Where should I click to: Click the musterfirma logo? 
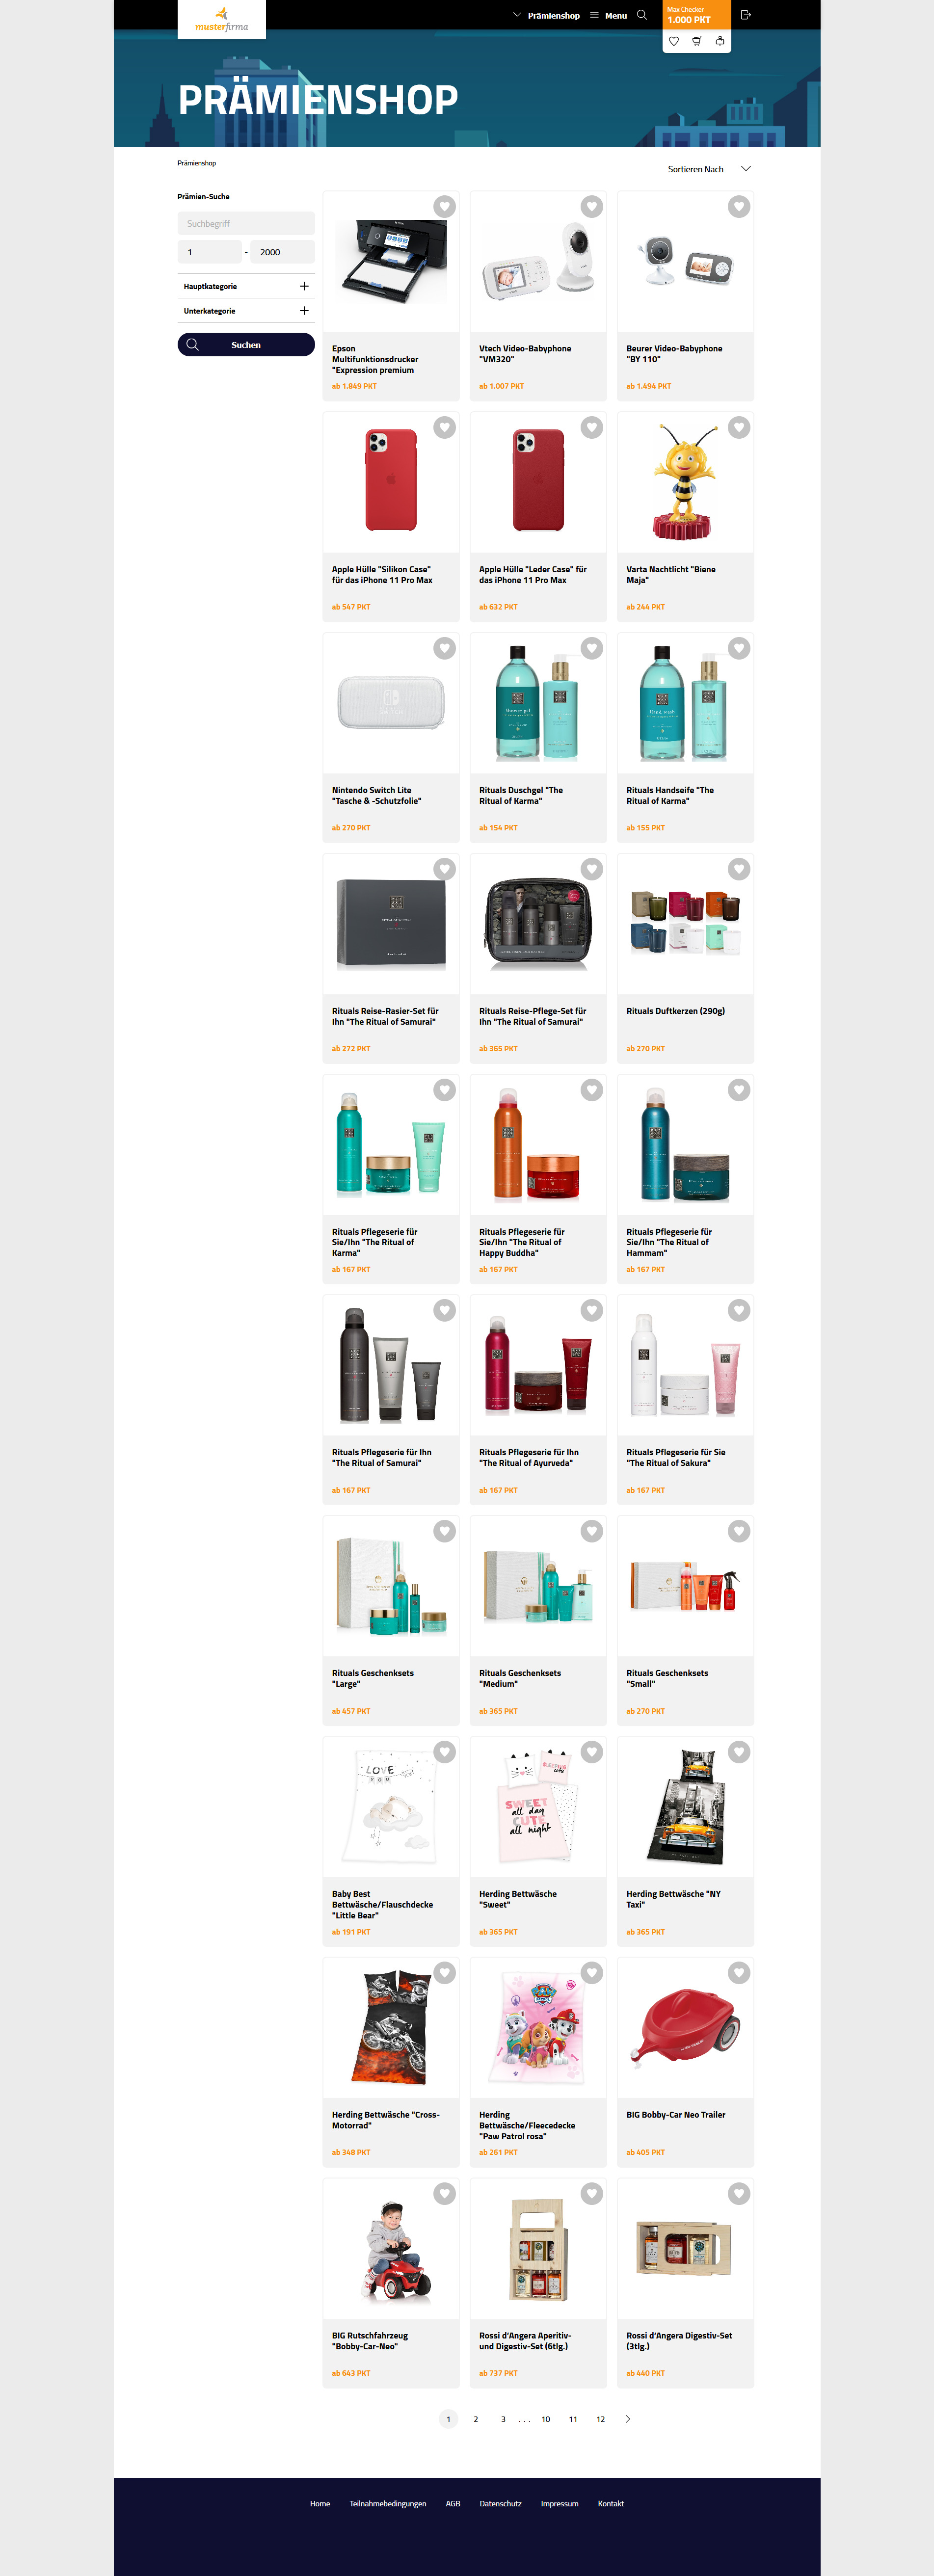coord(221,19)
